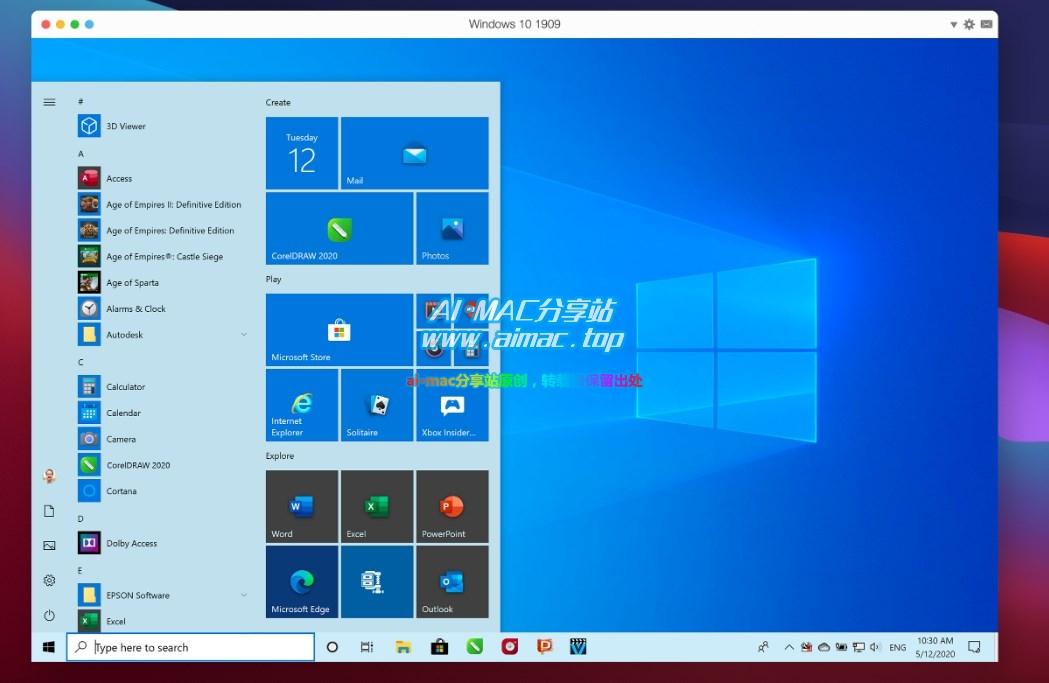
Task: Open the Outlook tile
Action: 452,581
